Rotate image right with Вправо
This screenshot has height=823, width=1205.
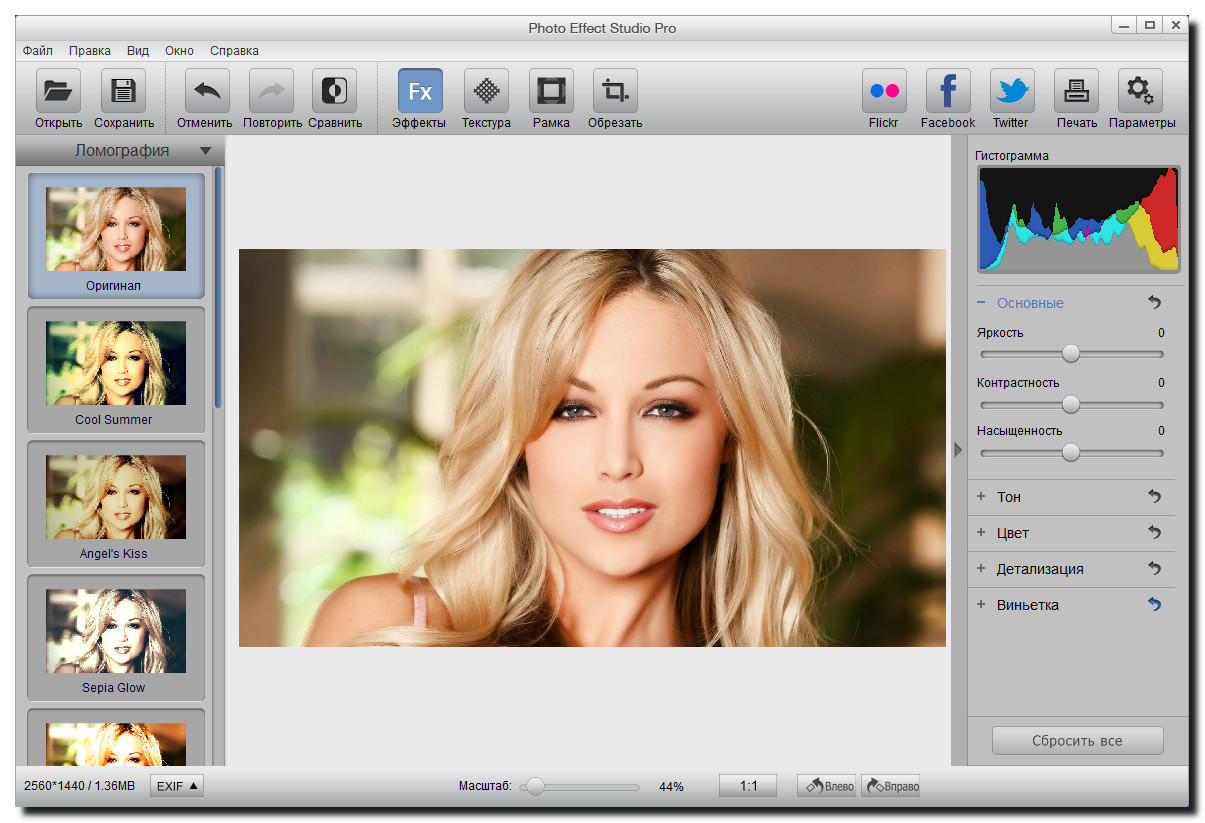[890, 786]
